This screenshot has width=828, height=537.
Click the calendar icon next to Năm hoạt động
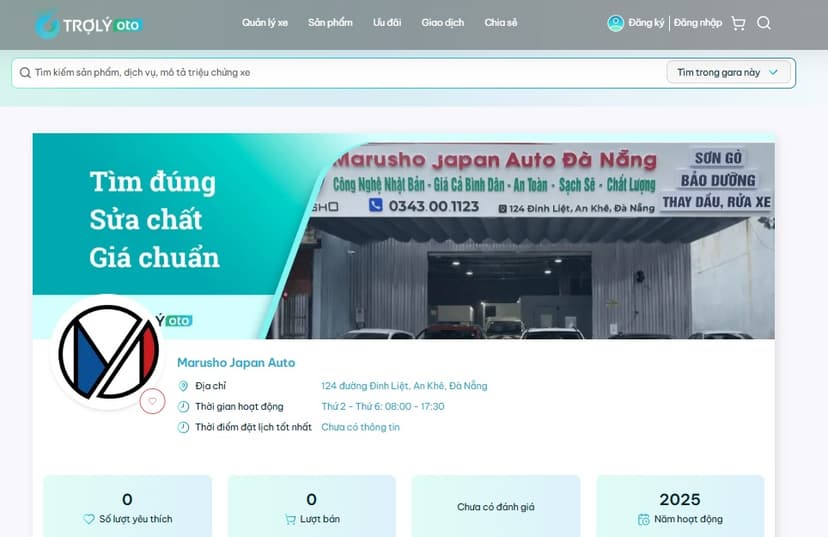[x=643, y=520]
